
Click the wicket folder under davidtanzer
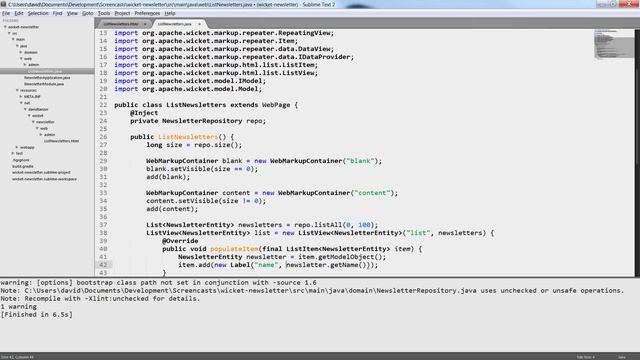(38, 116)
